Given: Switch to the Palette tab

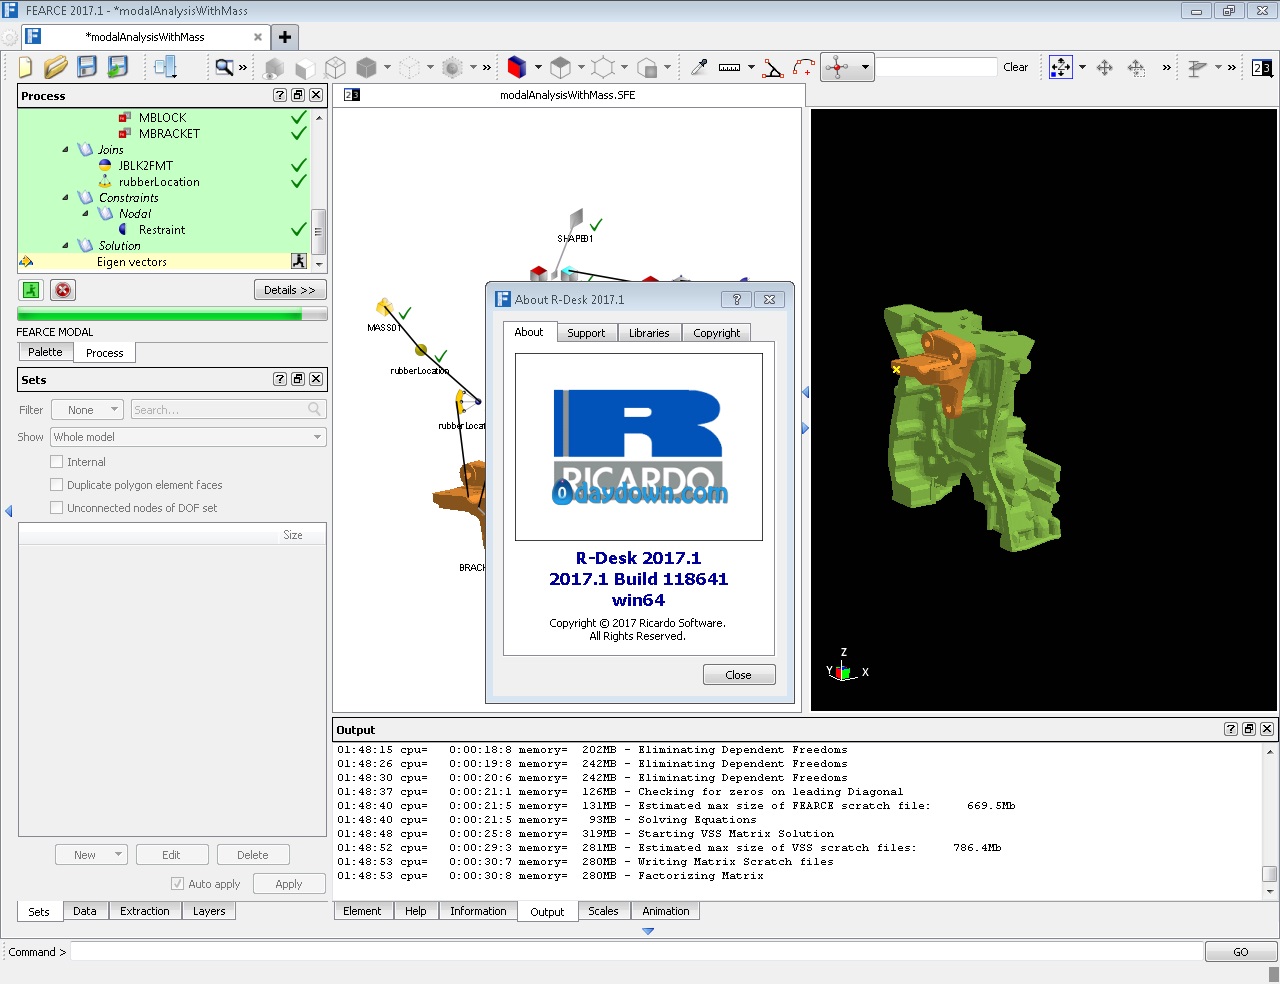Looking at the screenshot, I should 45,352.
